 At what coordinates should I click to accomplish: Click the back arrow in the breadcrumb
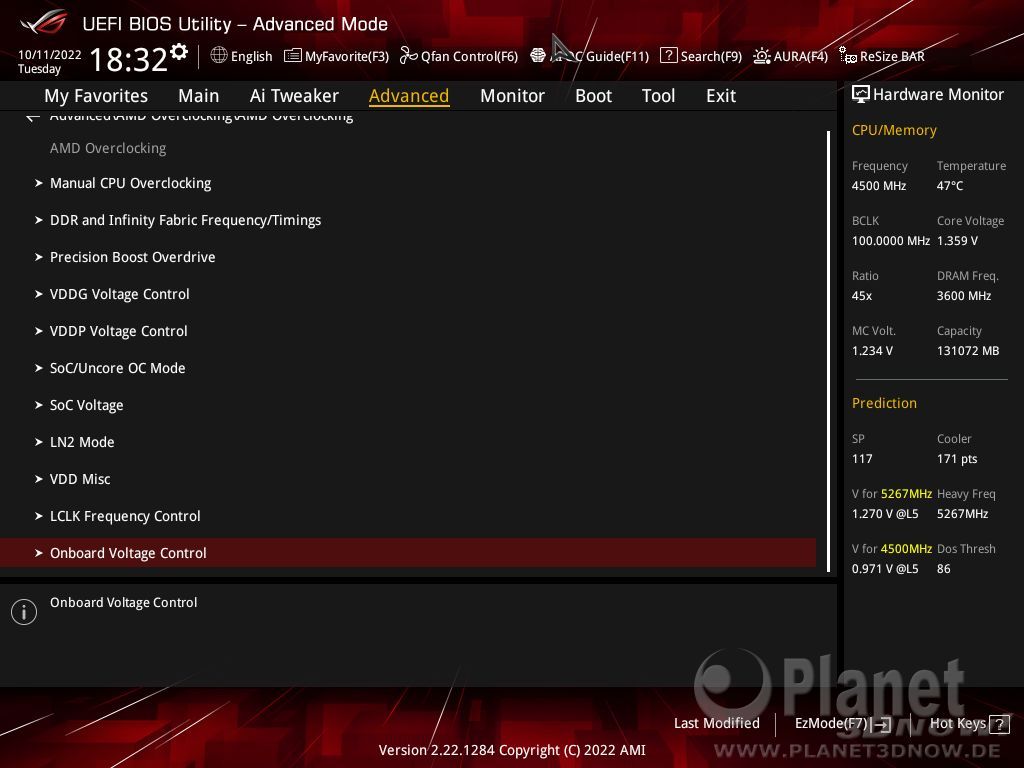[33, 117]
